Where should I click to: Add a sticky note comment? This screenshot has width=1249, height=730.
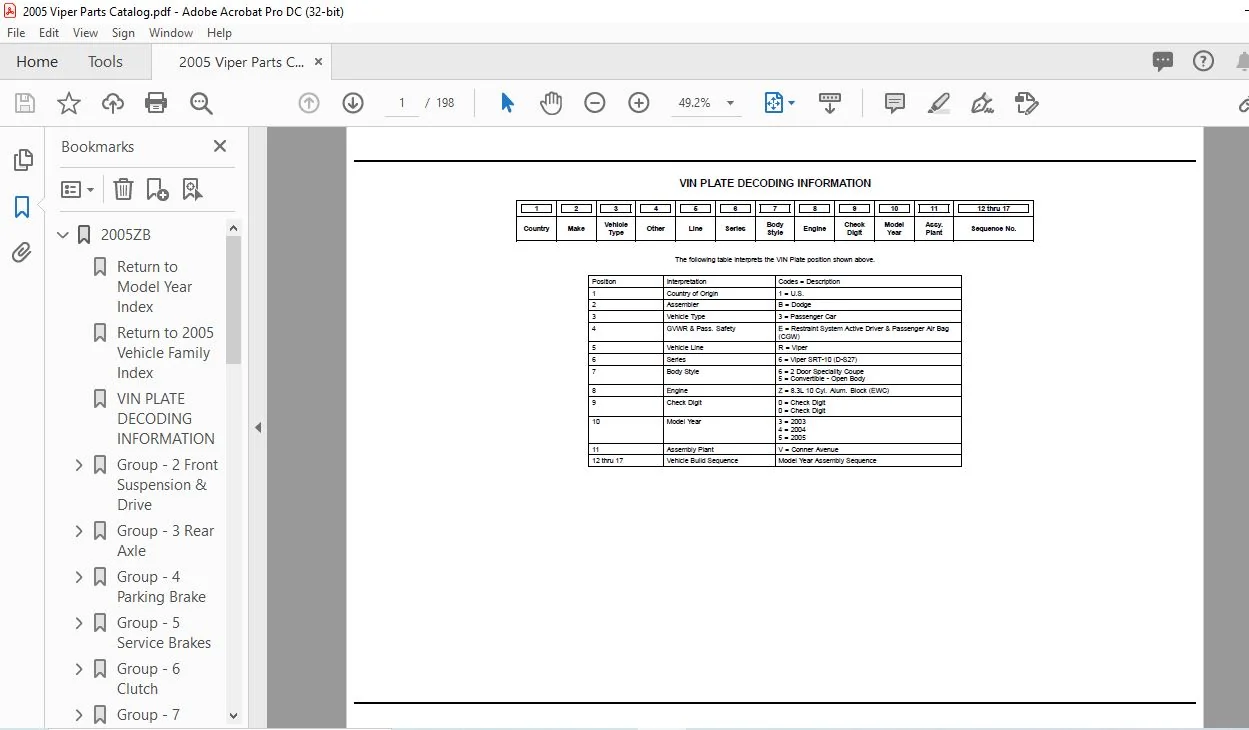895,103
